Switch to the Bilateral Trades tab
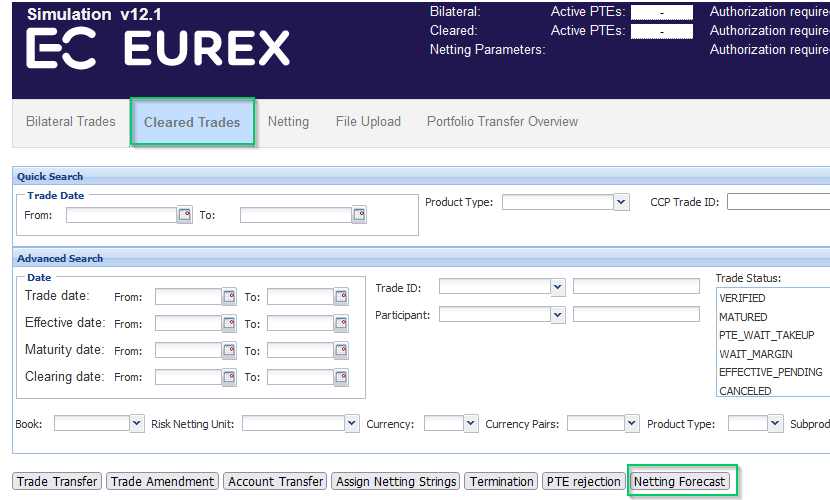 (x=71, y=122)
